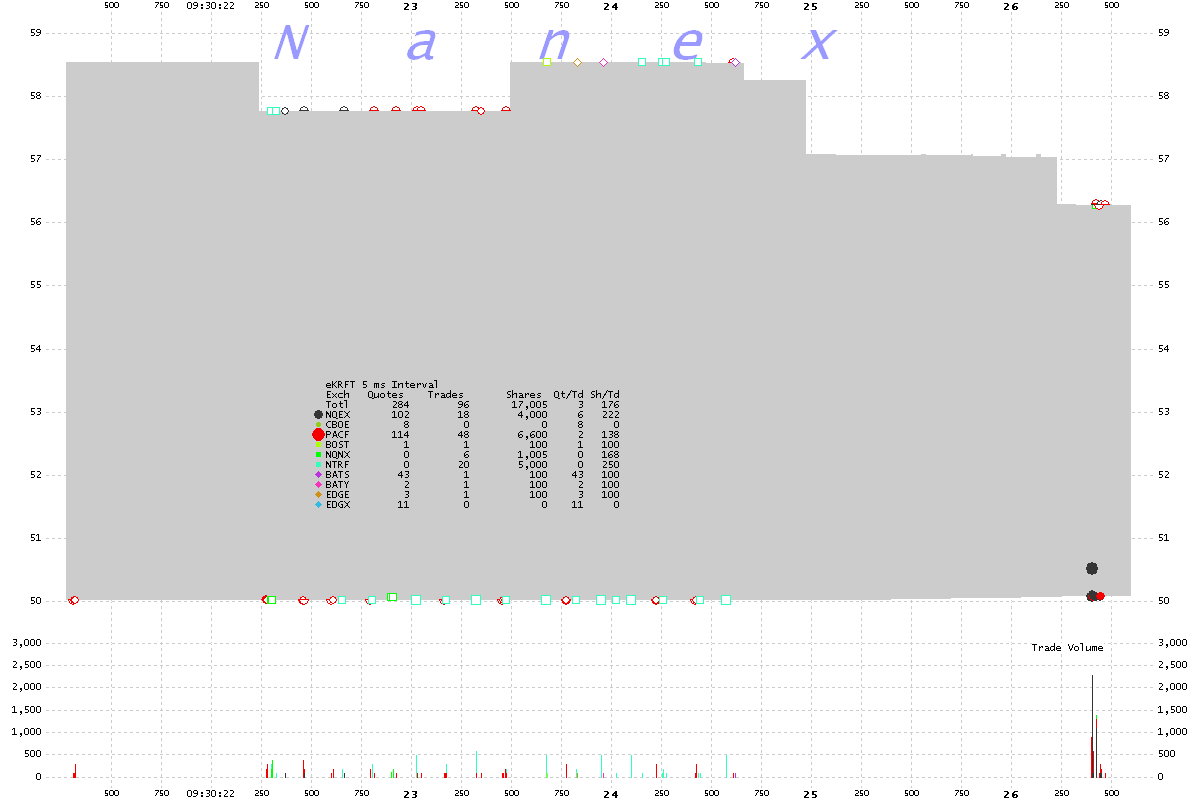Click the '2,500' volume label on the right axis
The width and height of the screenshot is (1200, 800).
pyautogui.click(x=1172, y=665)
